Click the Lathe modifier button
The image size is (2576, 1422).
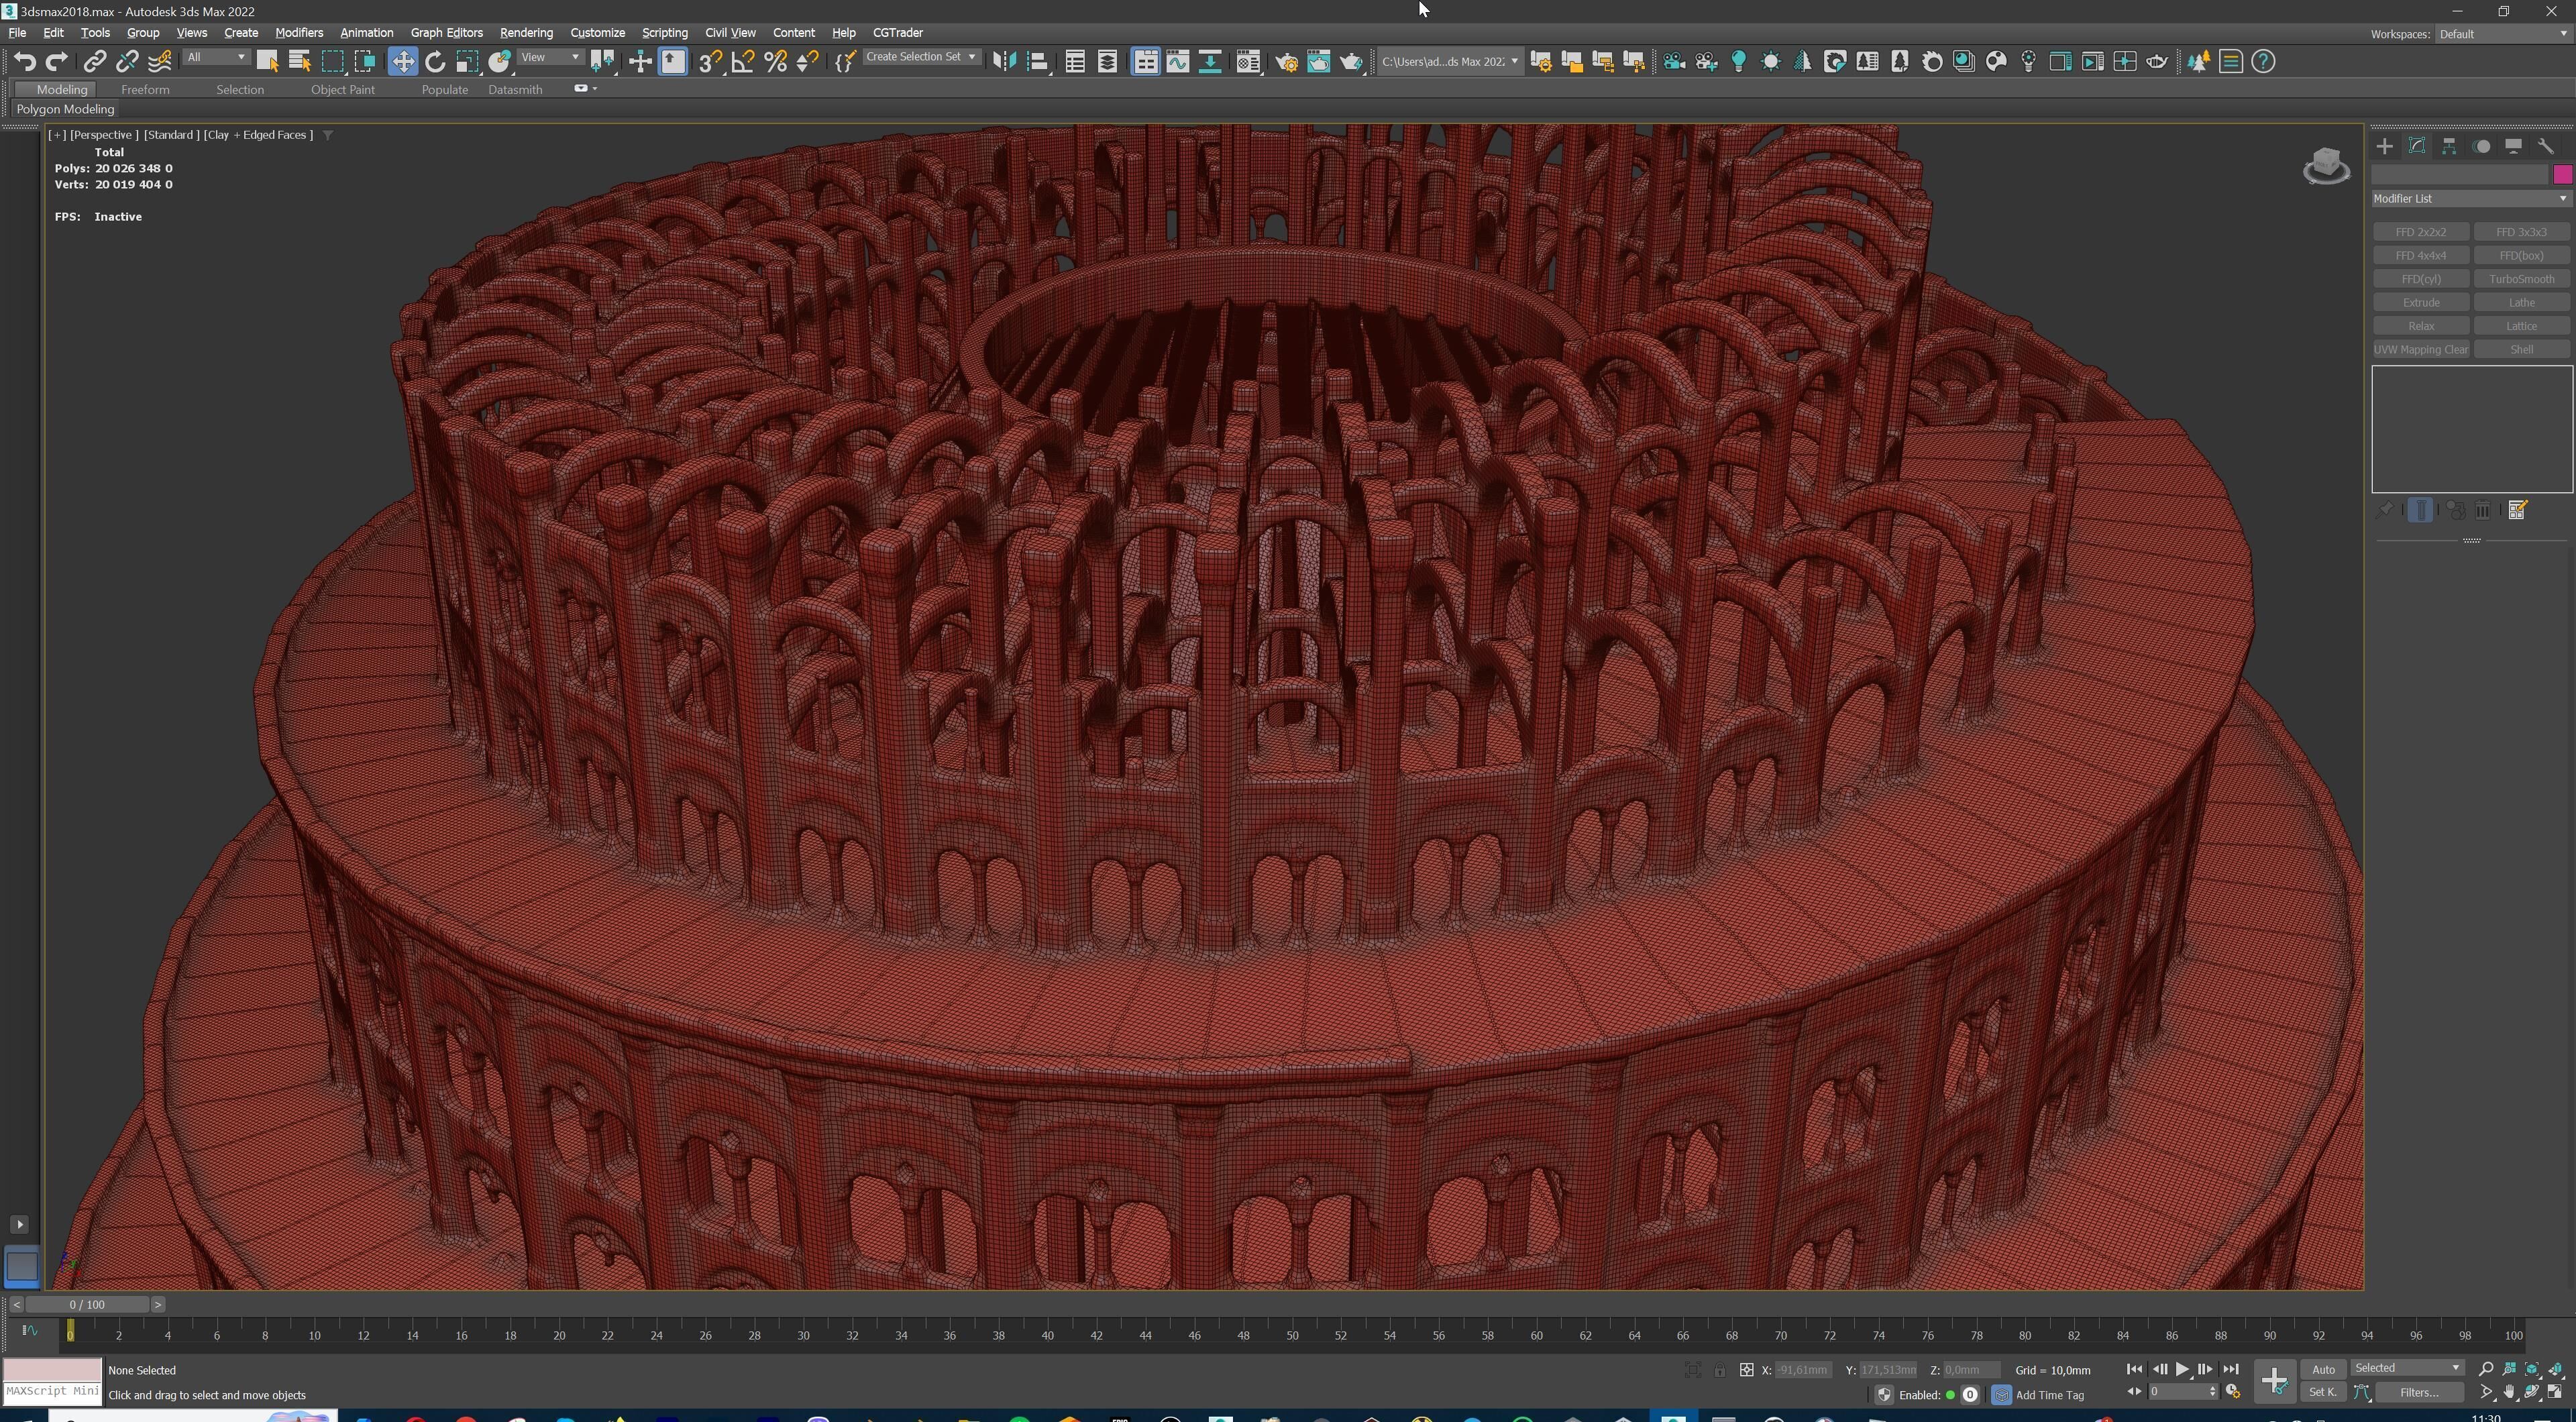[x=2521, y=303]
